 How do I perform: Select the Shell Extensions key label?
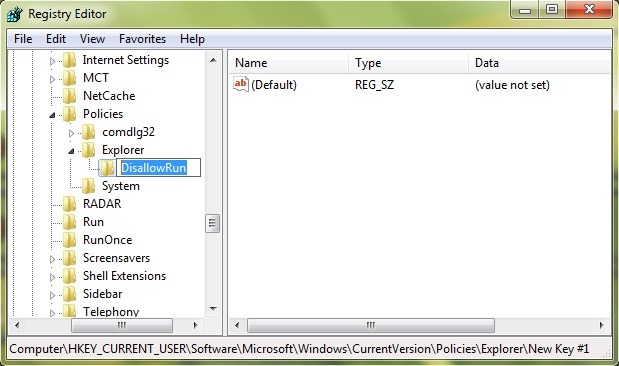point(124,276)
